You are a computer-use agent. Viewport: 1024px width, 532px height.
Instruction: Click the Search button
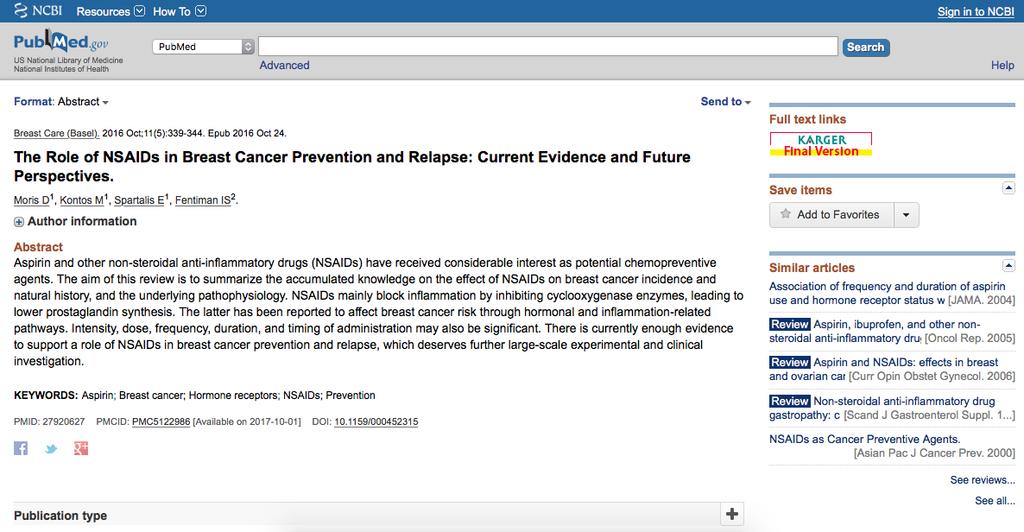pos(865,47)
